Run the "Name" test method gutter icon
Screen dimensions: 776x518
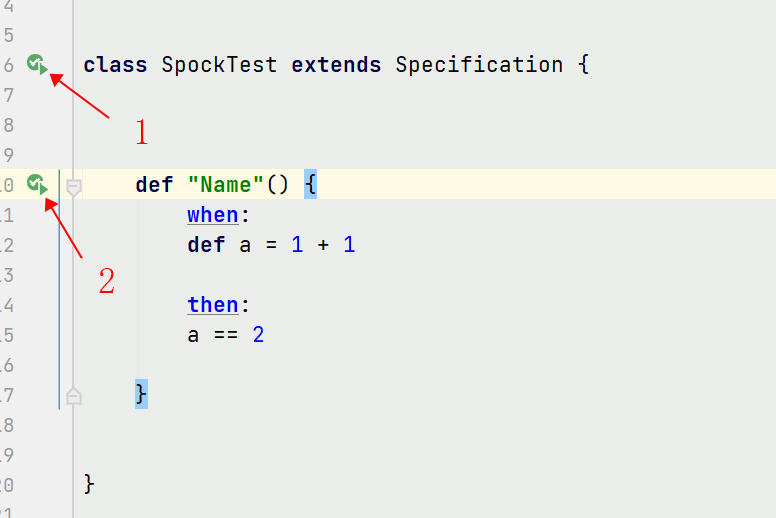37,184
